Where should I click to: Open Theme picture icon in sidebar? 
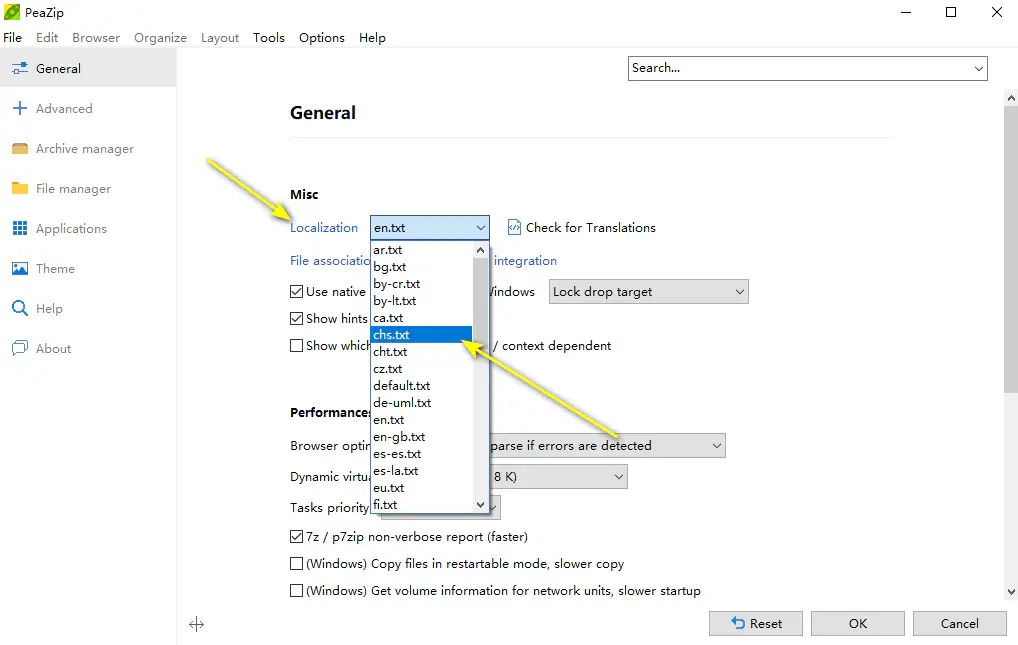click(19, 269)
